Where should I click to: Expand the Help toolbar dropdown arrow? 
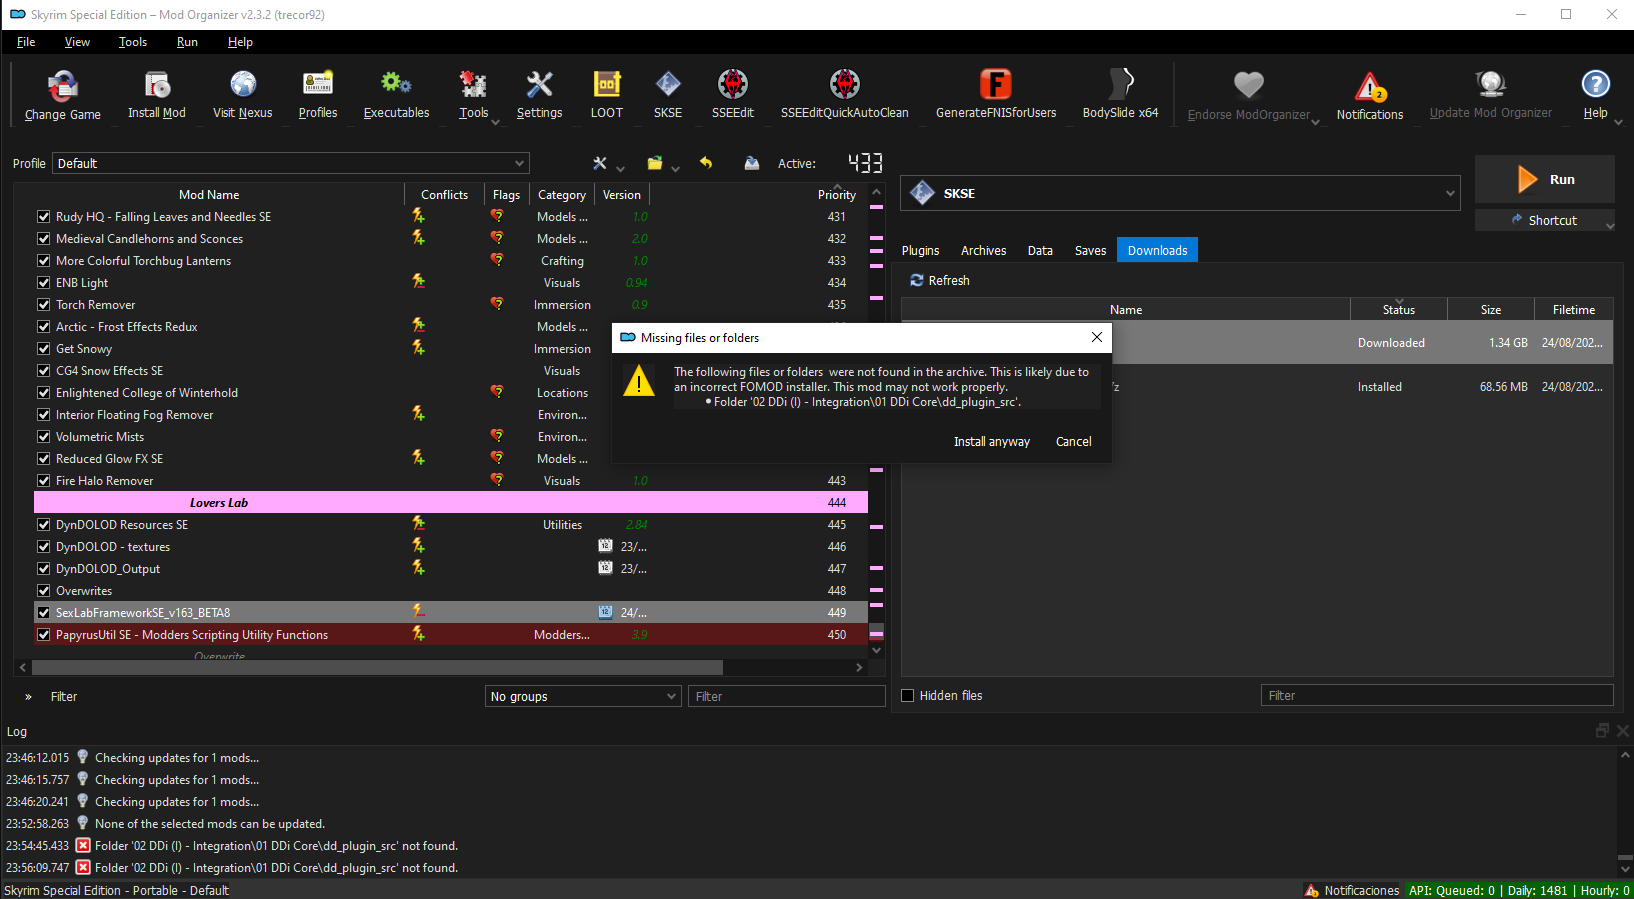1618,122
